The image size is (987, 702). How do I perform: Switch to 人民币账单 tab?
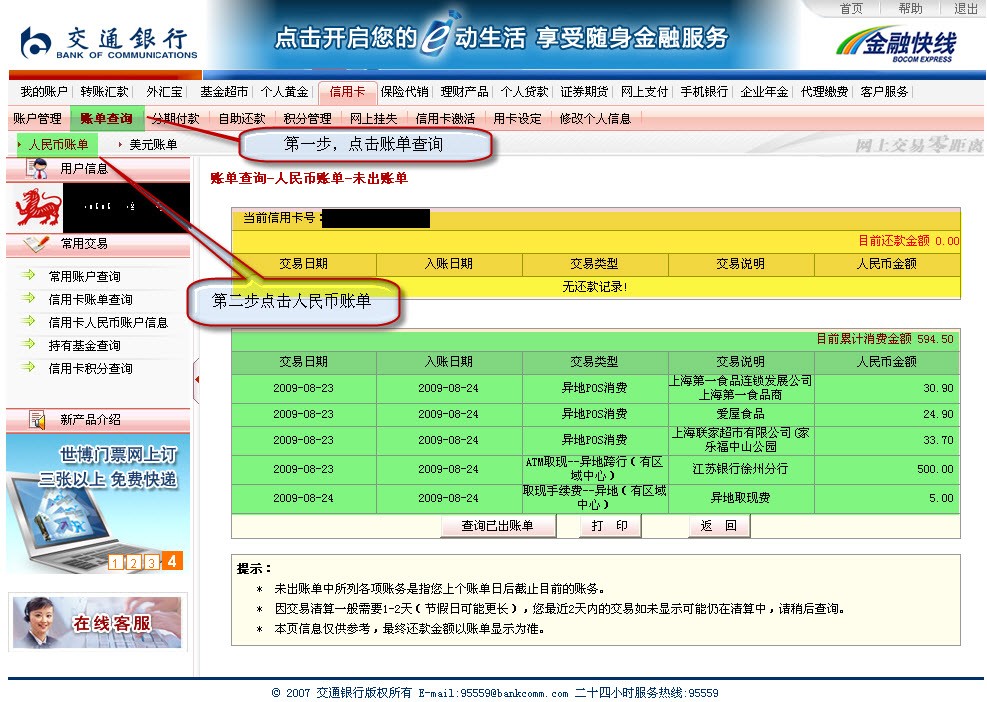tap(58, 145)
